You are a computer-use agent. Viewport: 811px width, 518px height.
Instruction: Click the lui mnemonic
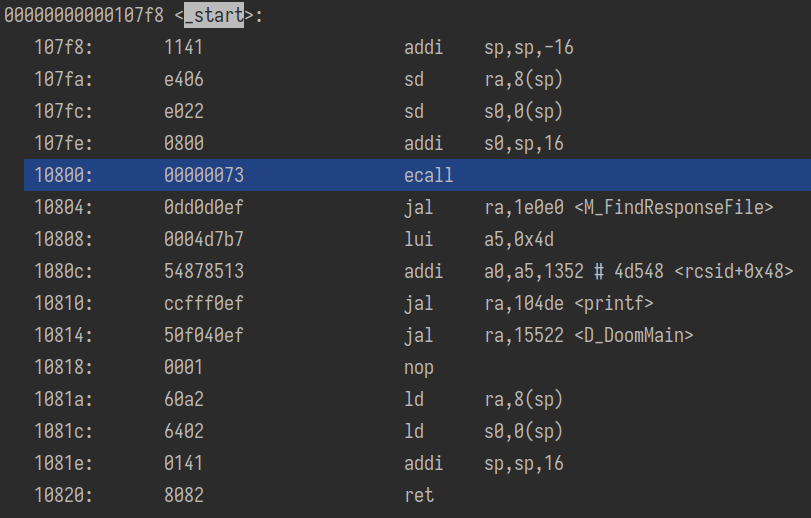tap(418, 239)
